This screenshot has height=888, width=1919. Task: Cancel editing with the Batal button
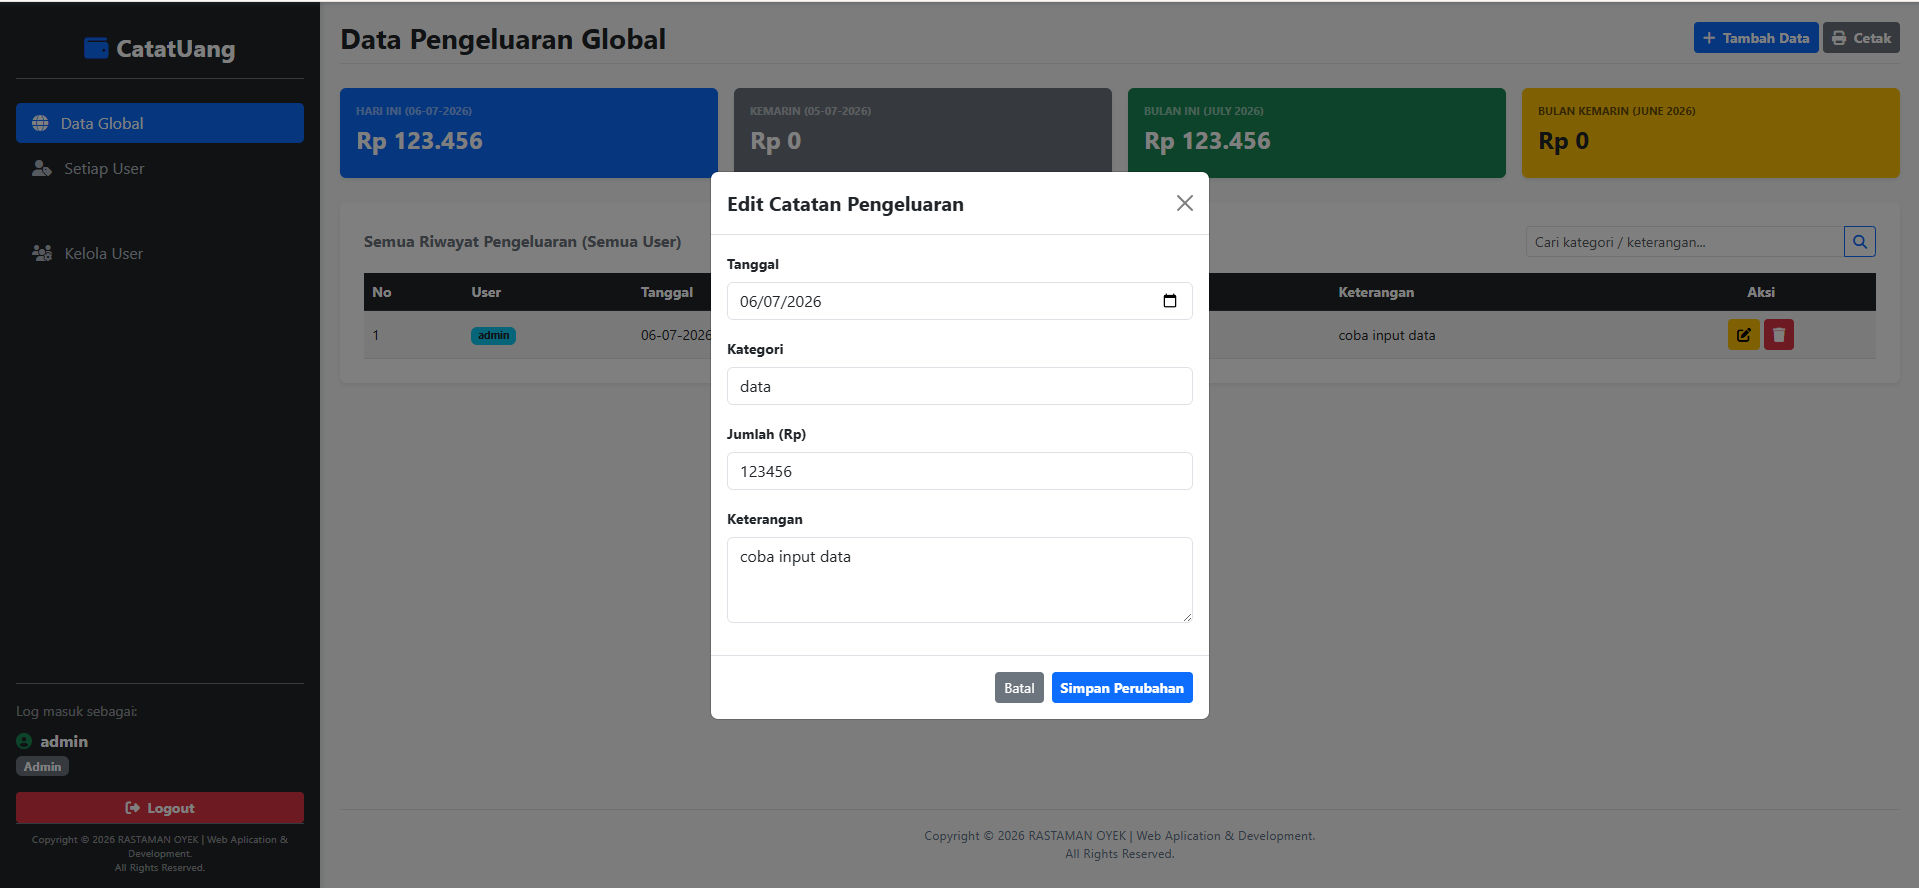coord(1019,688)
